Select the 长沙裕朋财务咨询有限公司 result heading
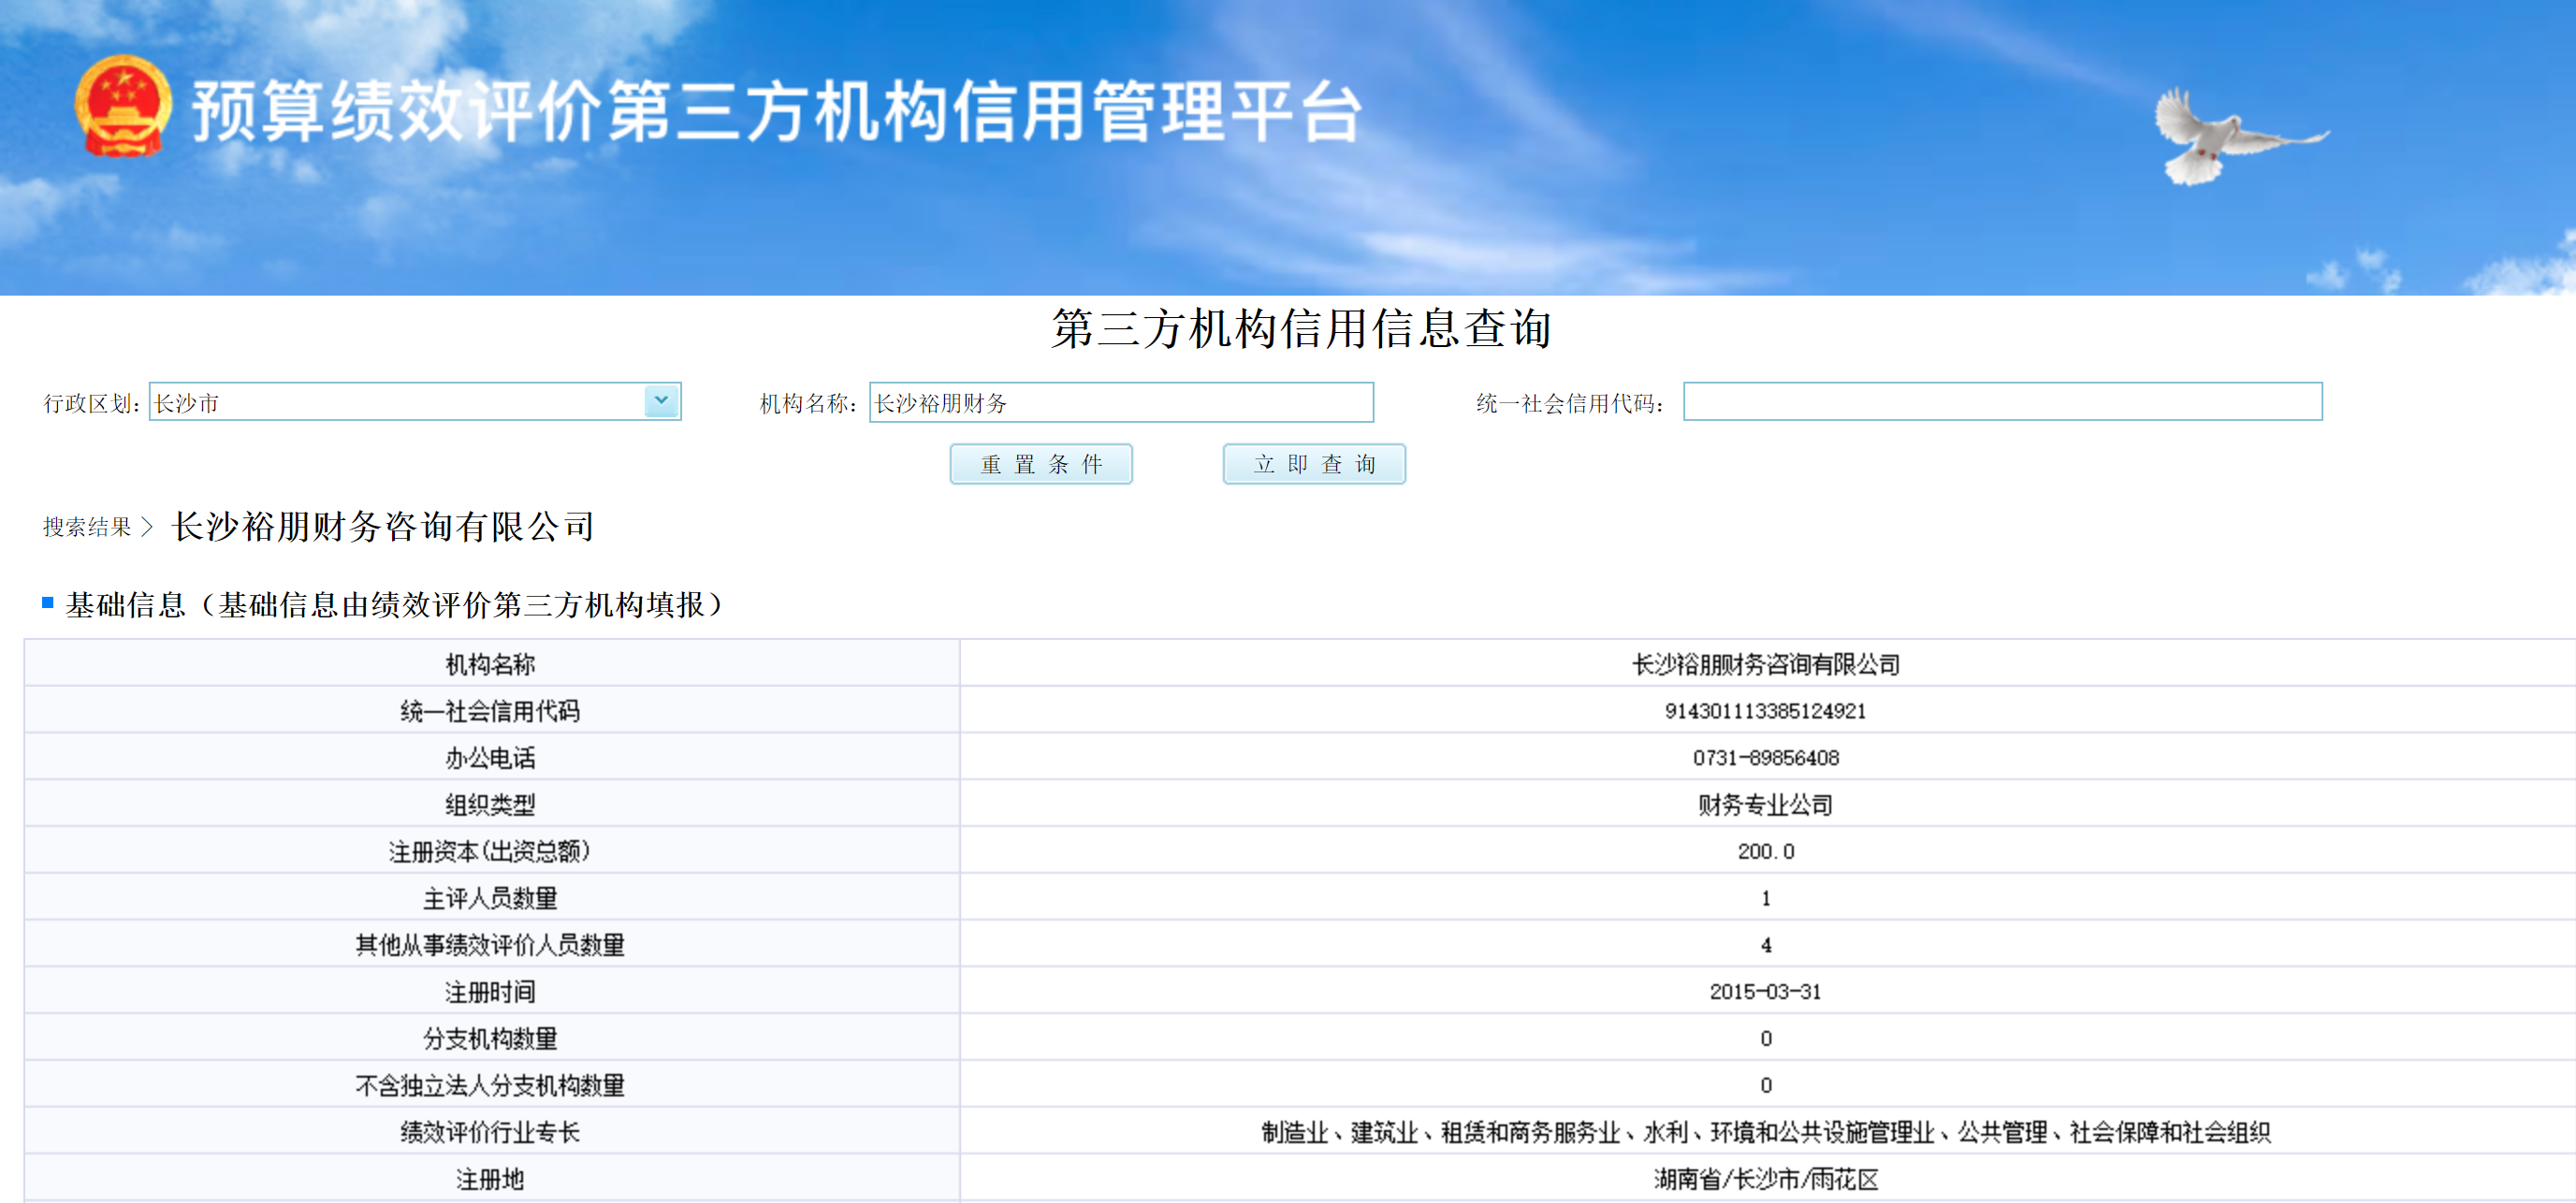 click(x=384, y=526)
